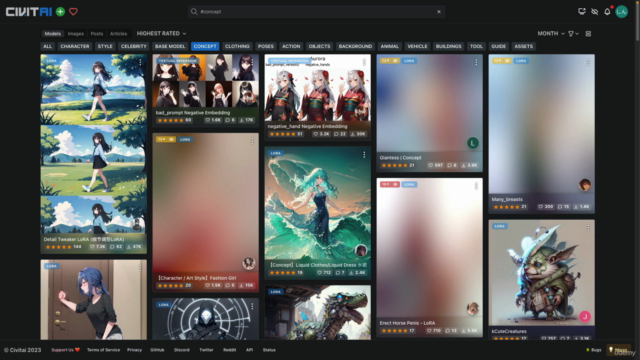Open Discord footer link
This screenshot has height=360, width=640.
(182, 350)
